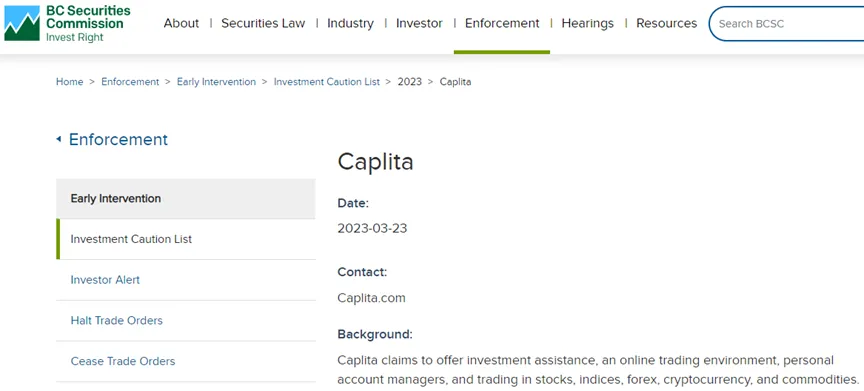
Task: Select the 2023 breadcrumb
Action: point(409,82)
